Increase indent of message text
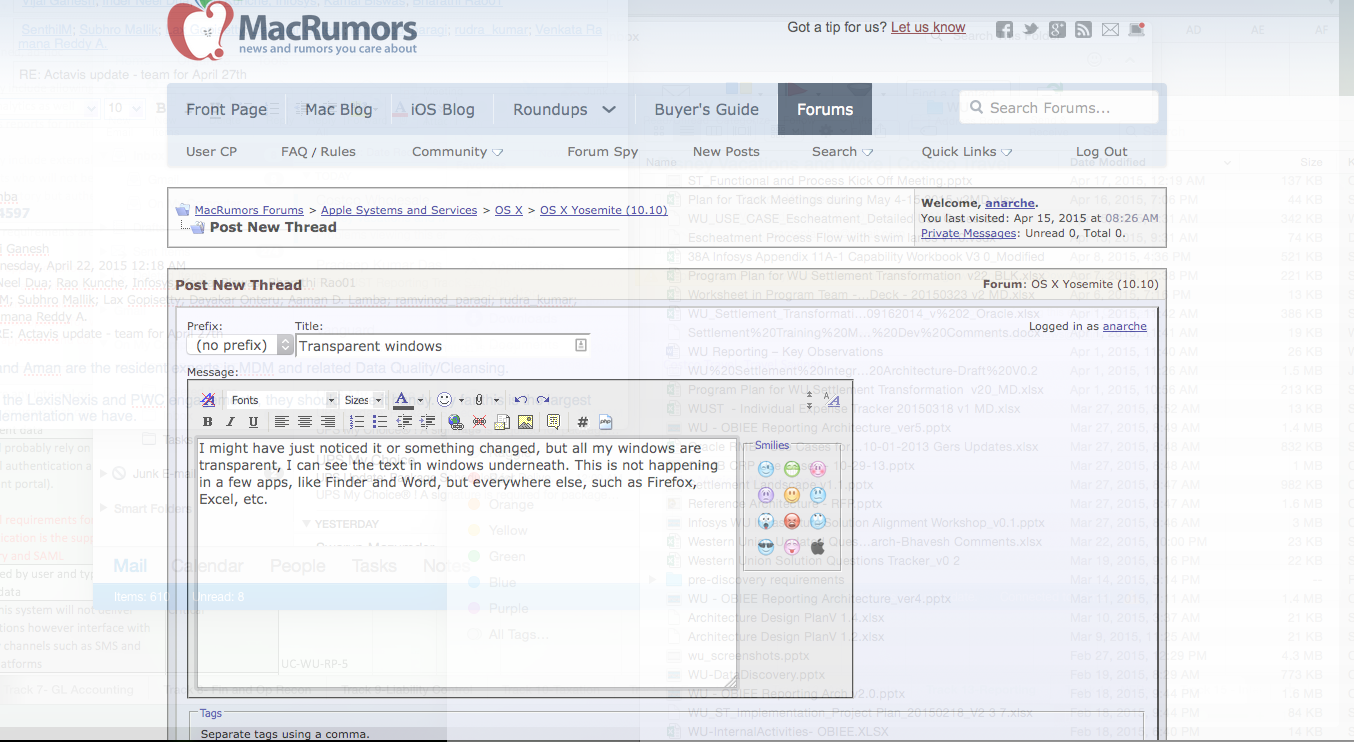This screenshot has width=1354, height=742. 427,422
